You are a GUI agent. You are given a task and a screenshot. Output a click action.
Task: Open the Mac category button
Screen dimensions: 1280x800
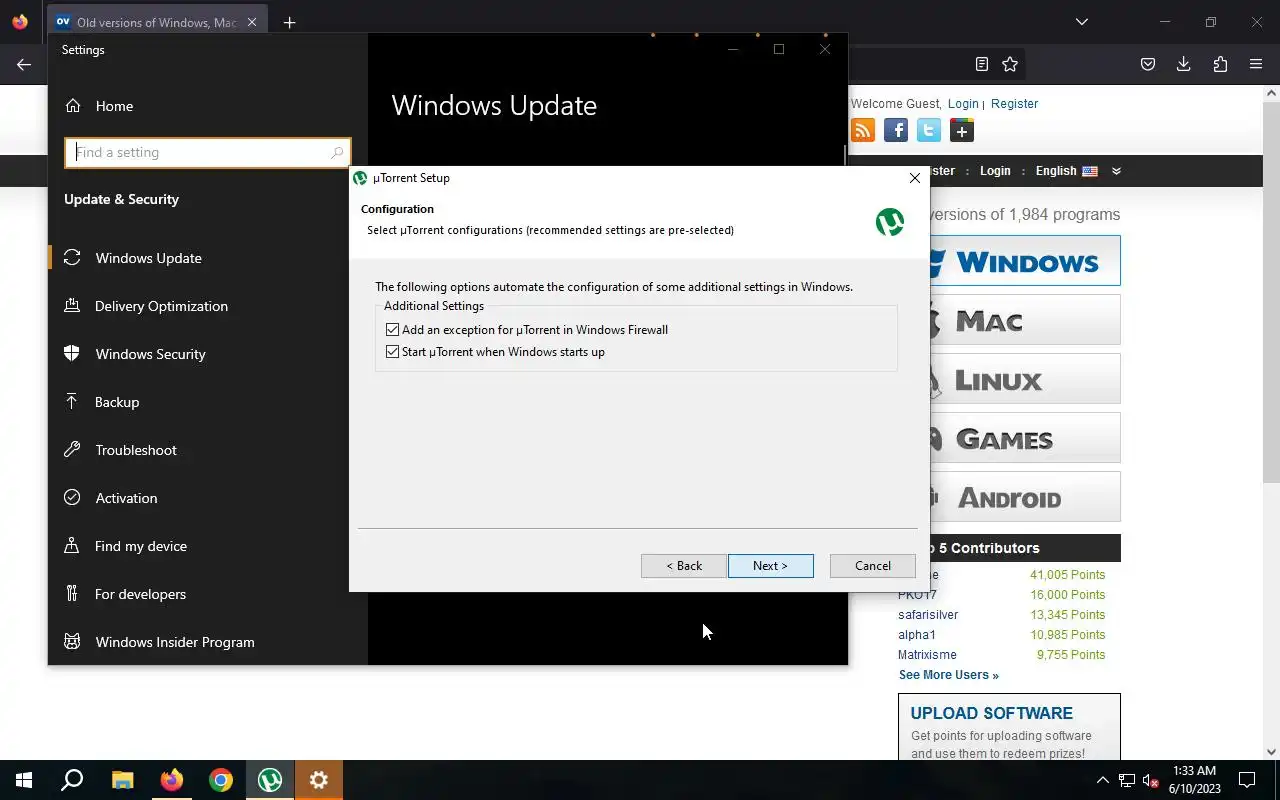1025,320
